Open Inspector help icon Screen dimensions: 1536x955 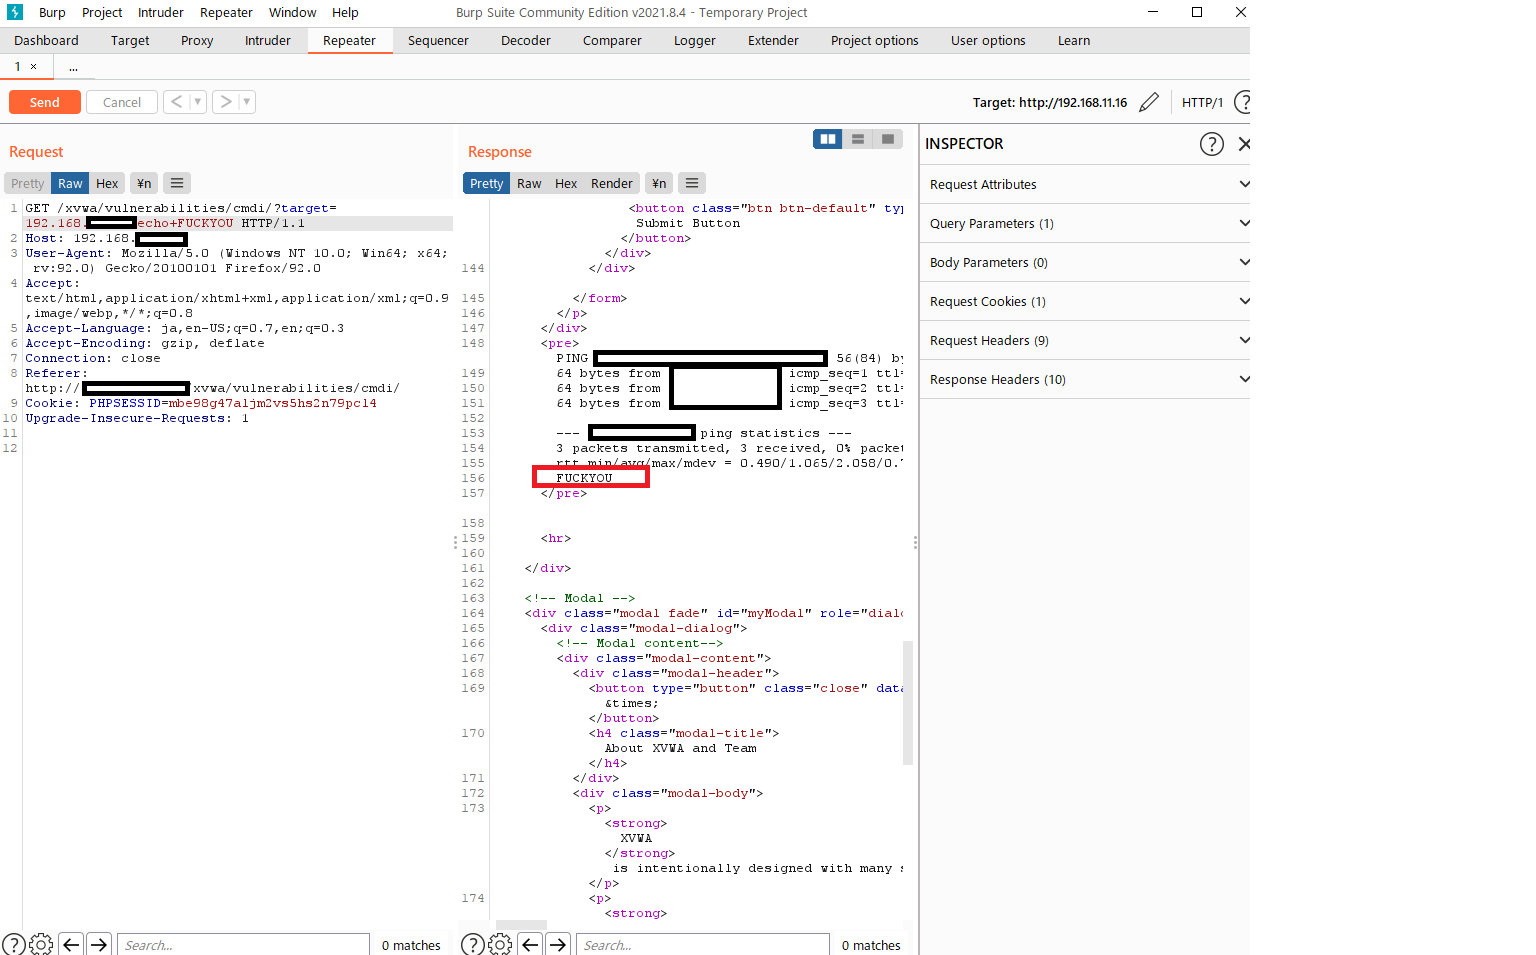click(x=1211, y=144)
